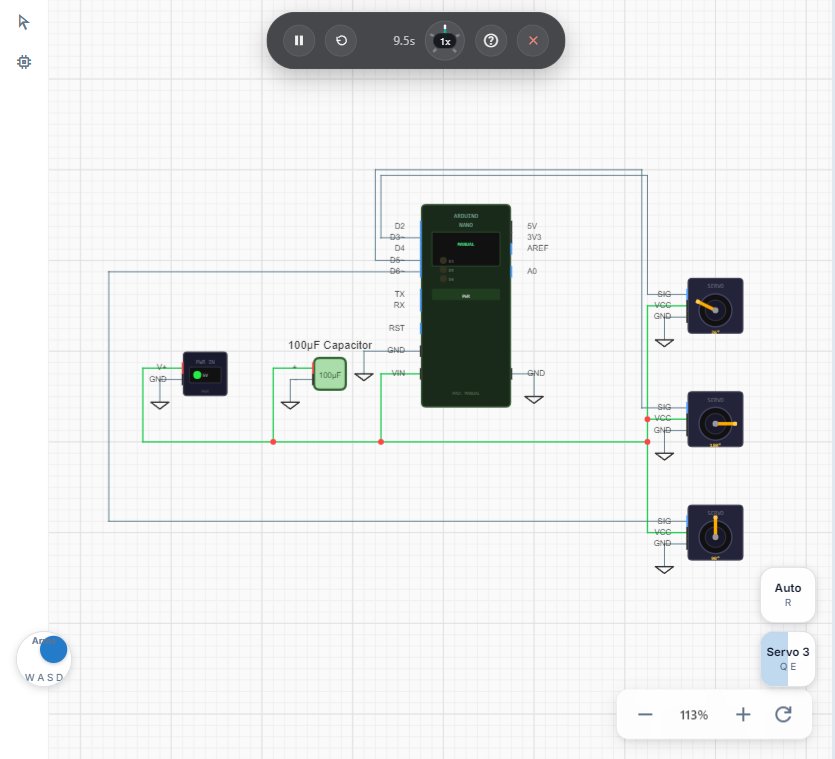Image resolution: width=835 pixels, height=759 pixels.
Task: Click the RST pin label
Action: 397,328
